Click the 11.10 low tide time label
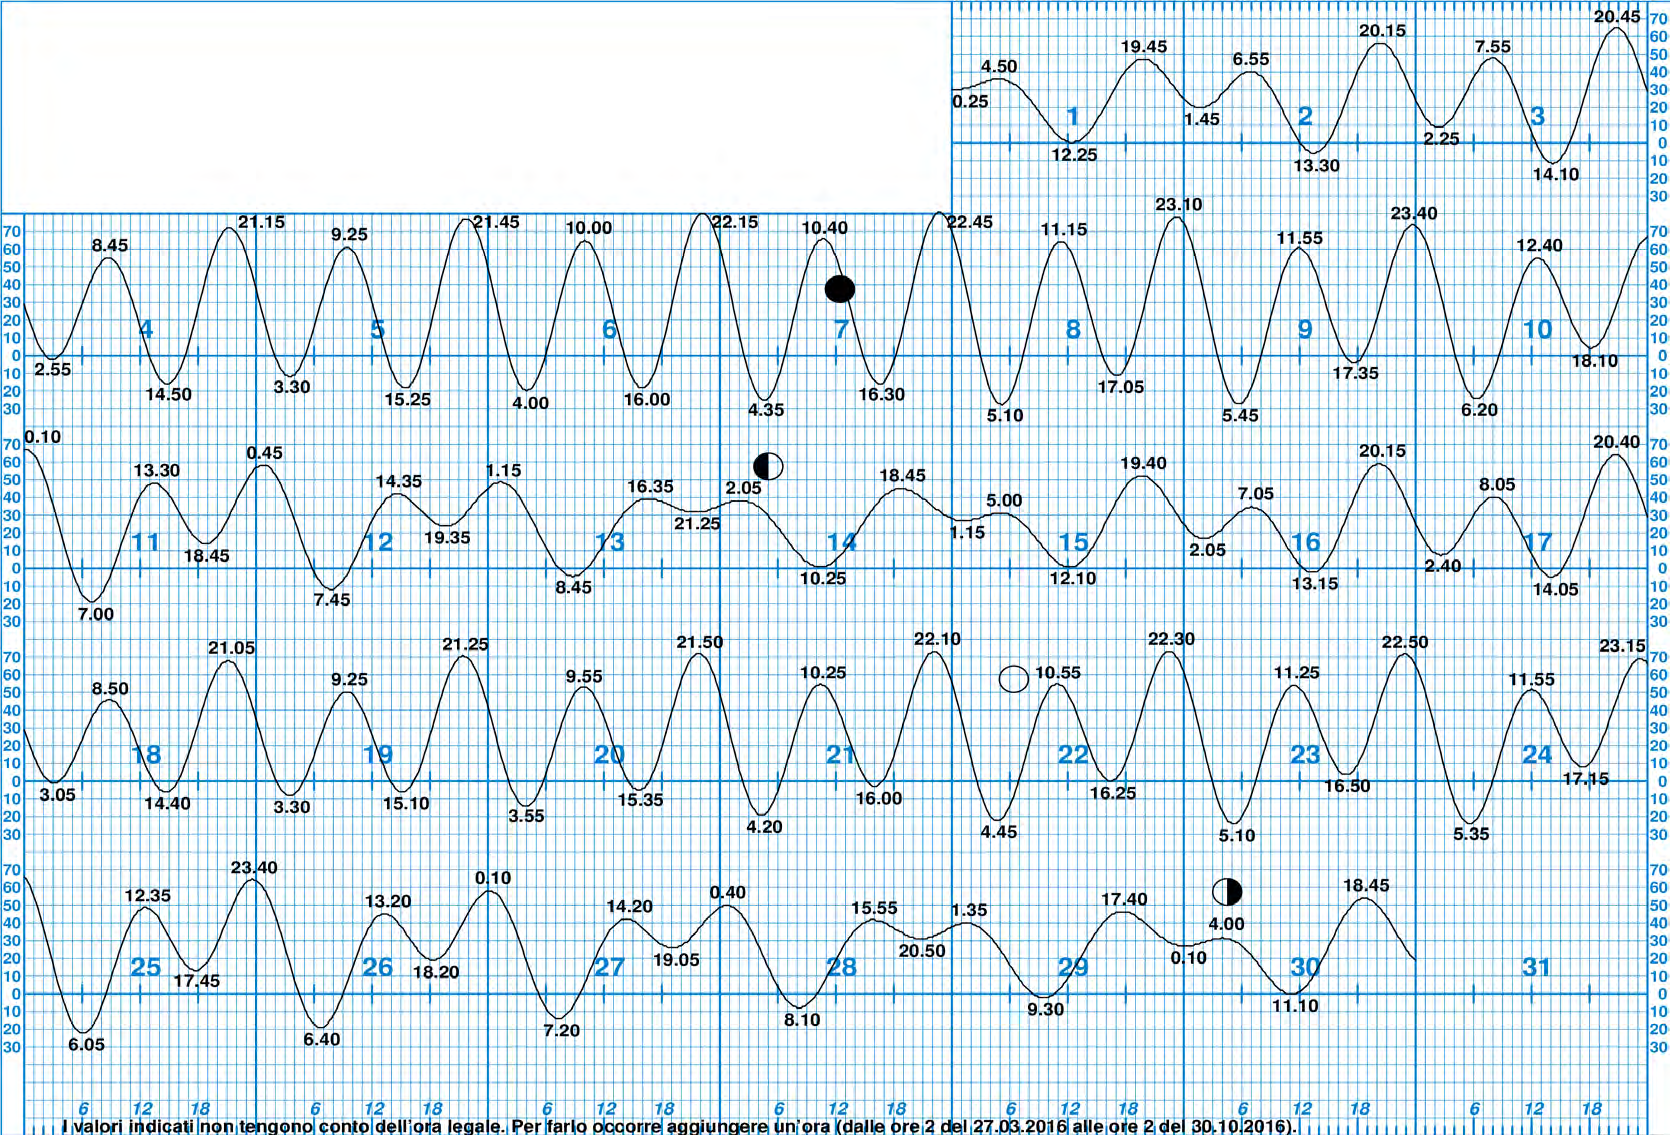Image resolution: width=1670 pixels, height=1135 pixels. click(x=1296, y=1006)
